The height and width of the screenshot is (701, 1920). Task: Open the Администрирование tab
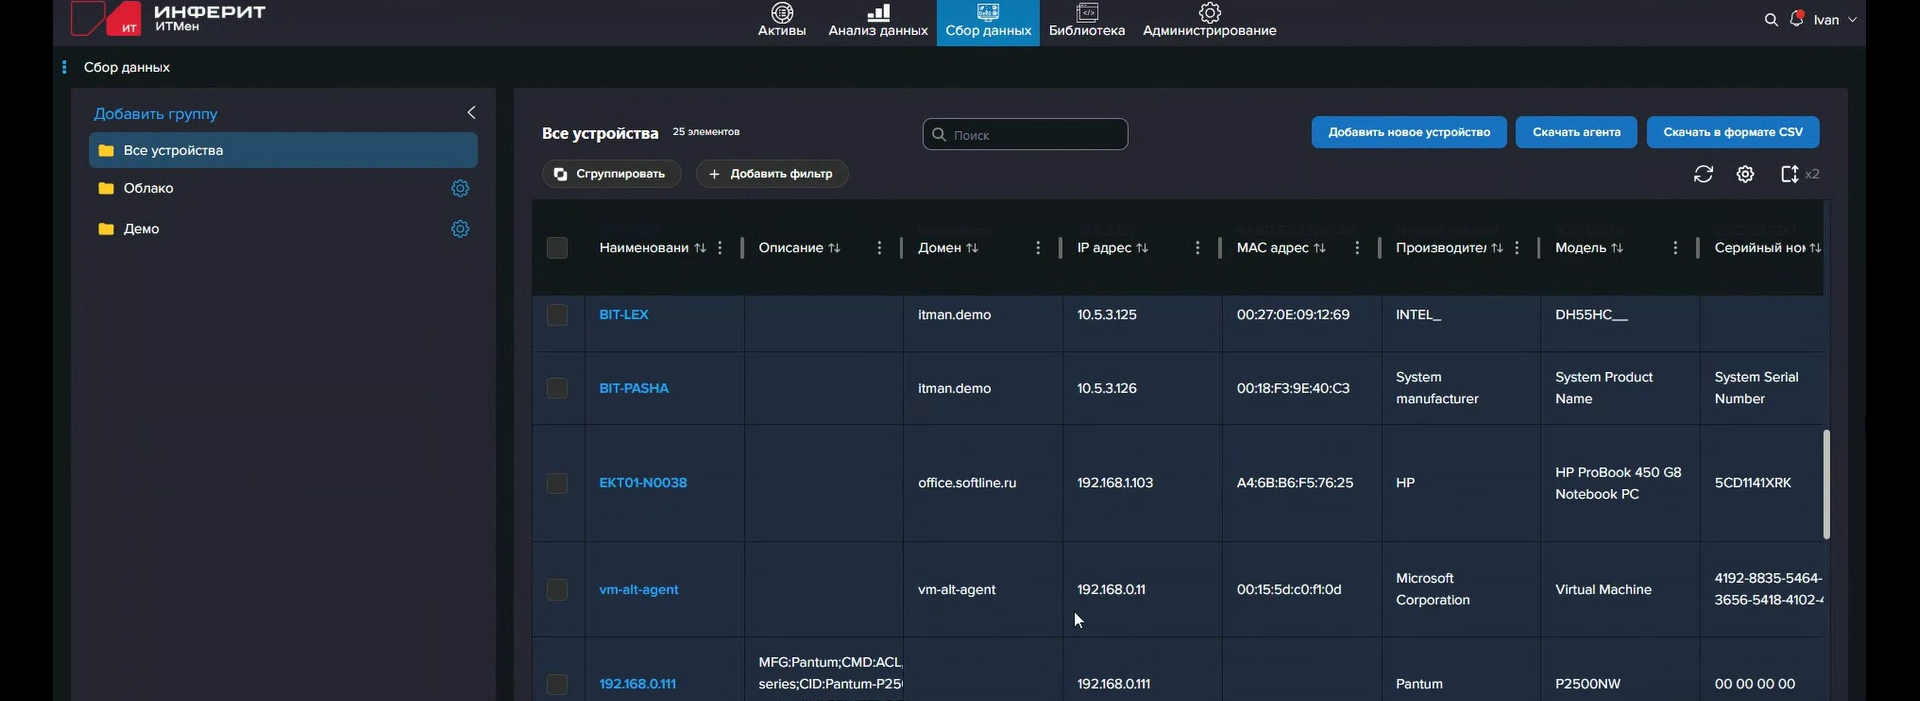1209,21
